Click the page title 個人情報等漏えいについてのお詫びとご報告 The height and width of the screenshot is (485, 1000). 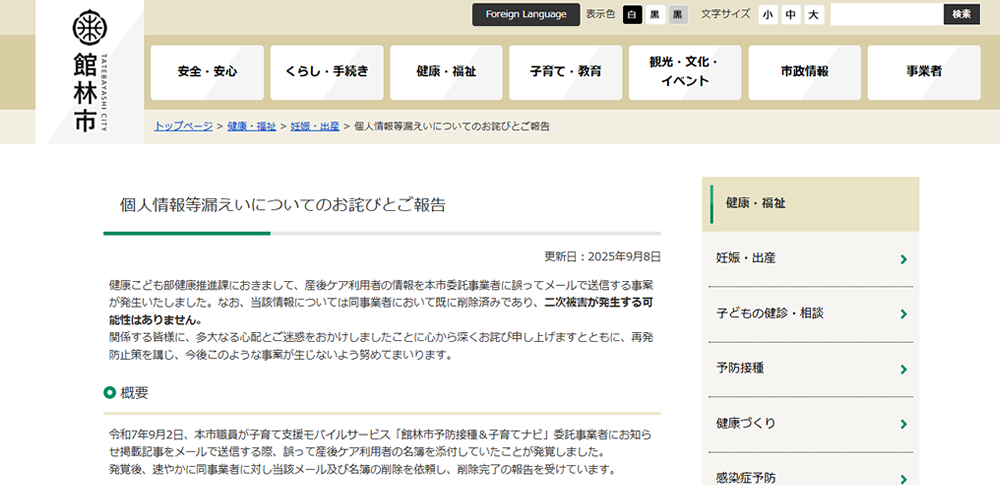pos(283,205)
